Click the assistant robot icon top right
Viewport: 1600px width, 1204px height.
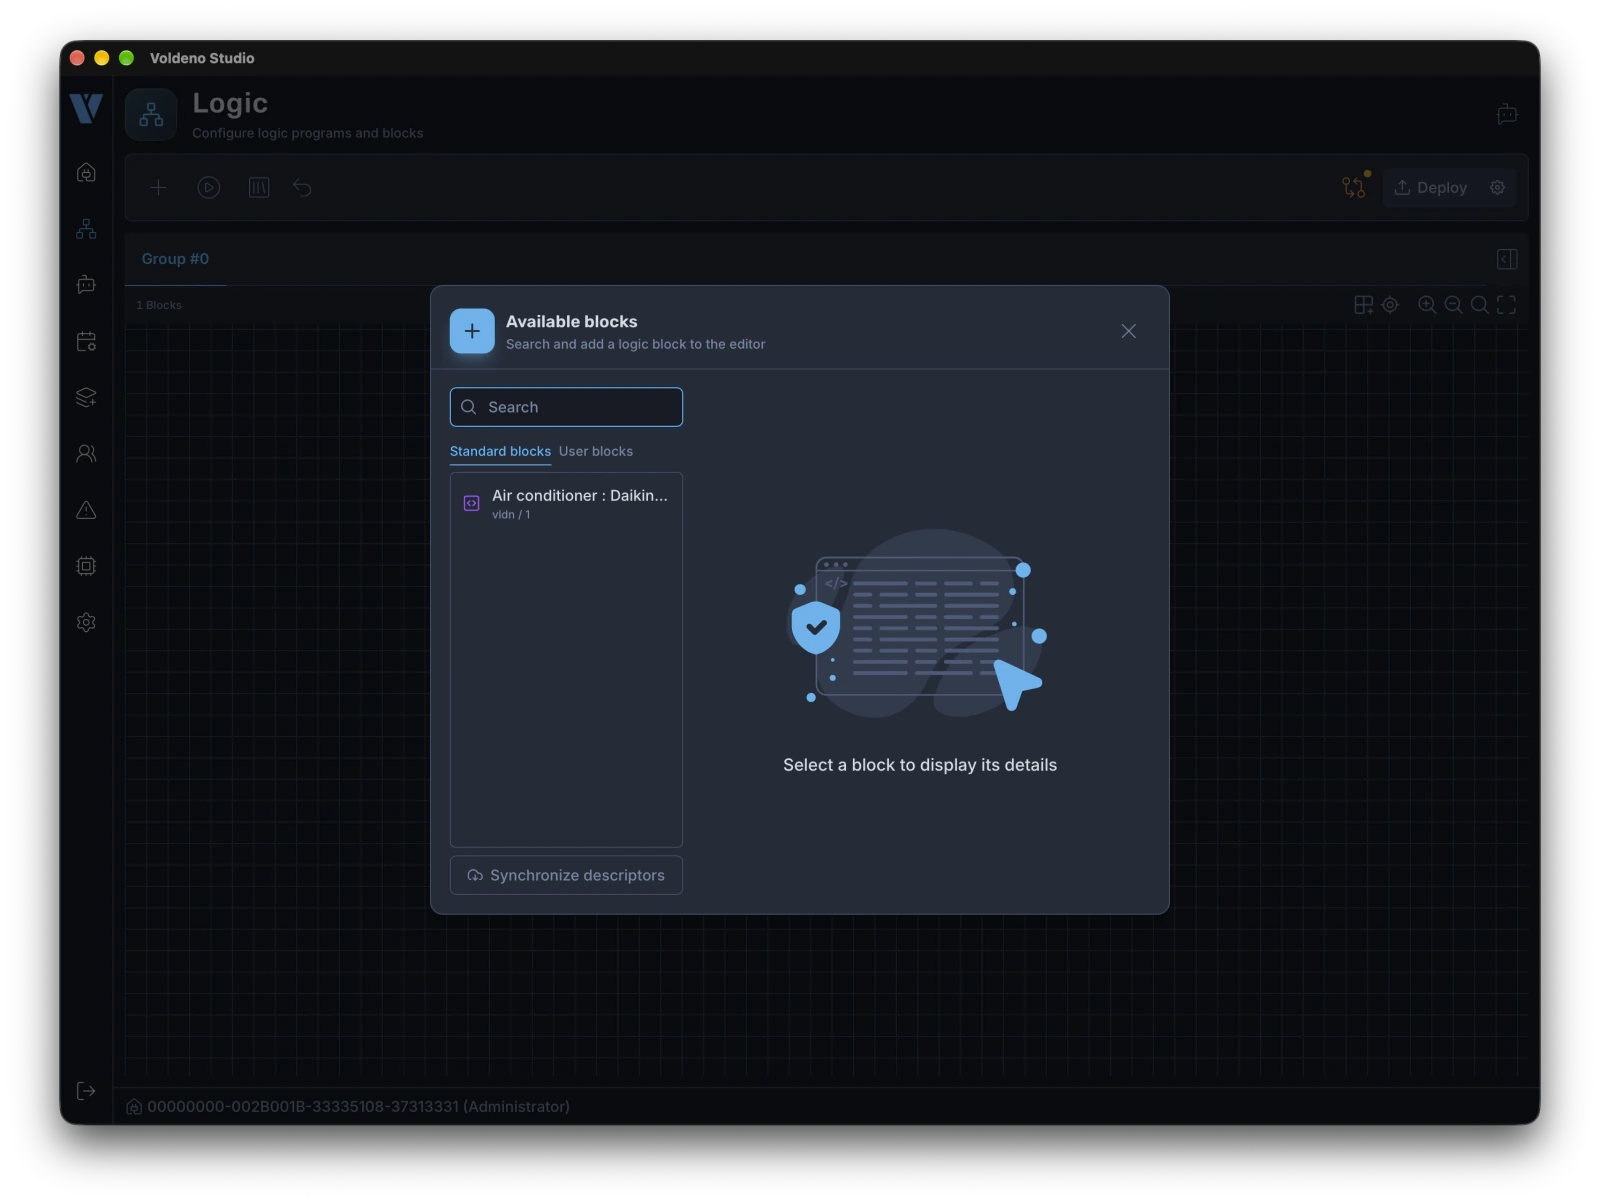pos(1507,114)
